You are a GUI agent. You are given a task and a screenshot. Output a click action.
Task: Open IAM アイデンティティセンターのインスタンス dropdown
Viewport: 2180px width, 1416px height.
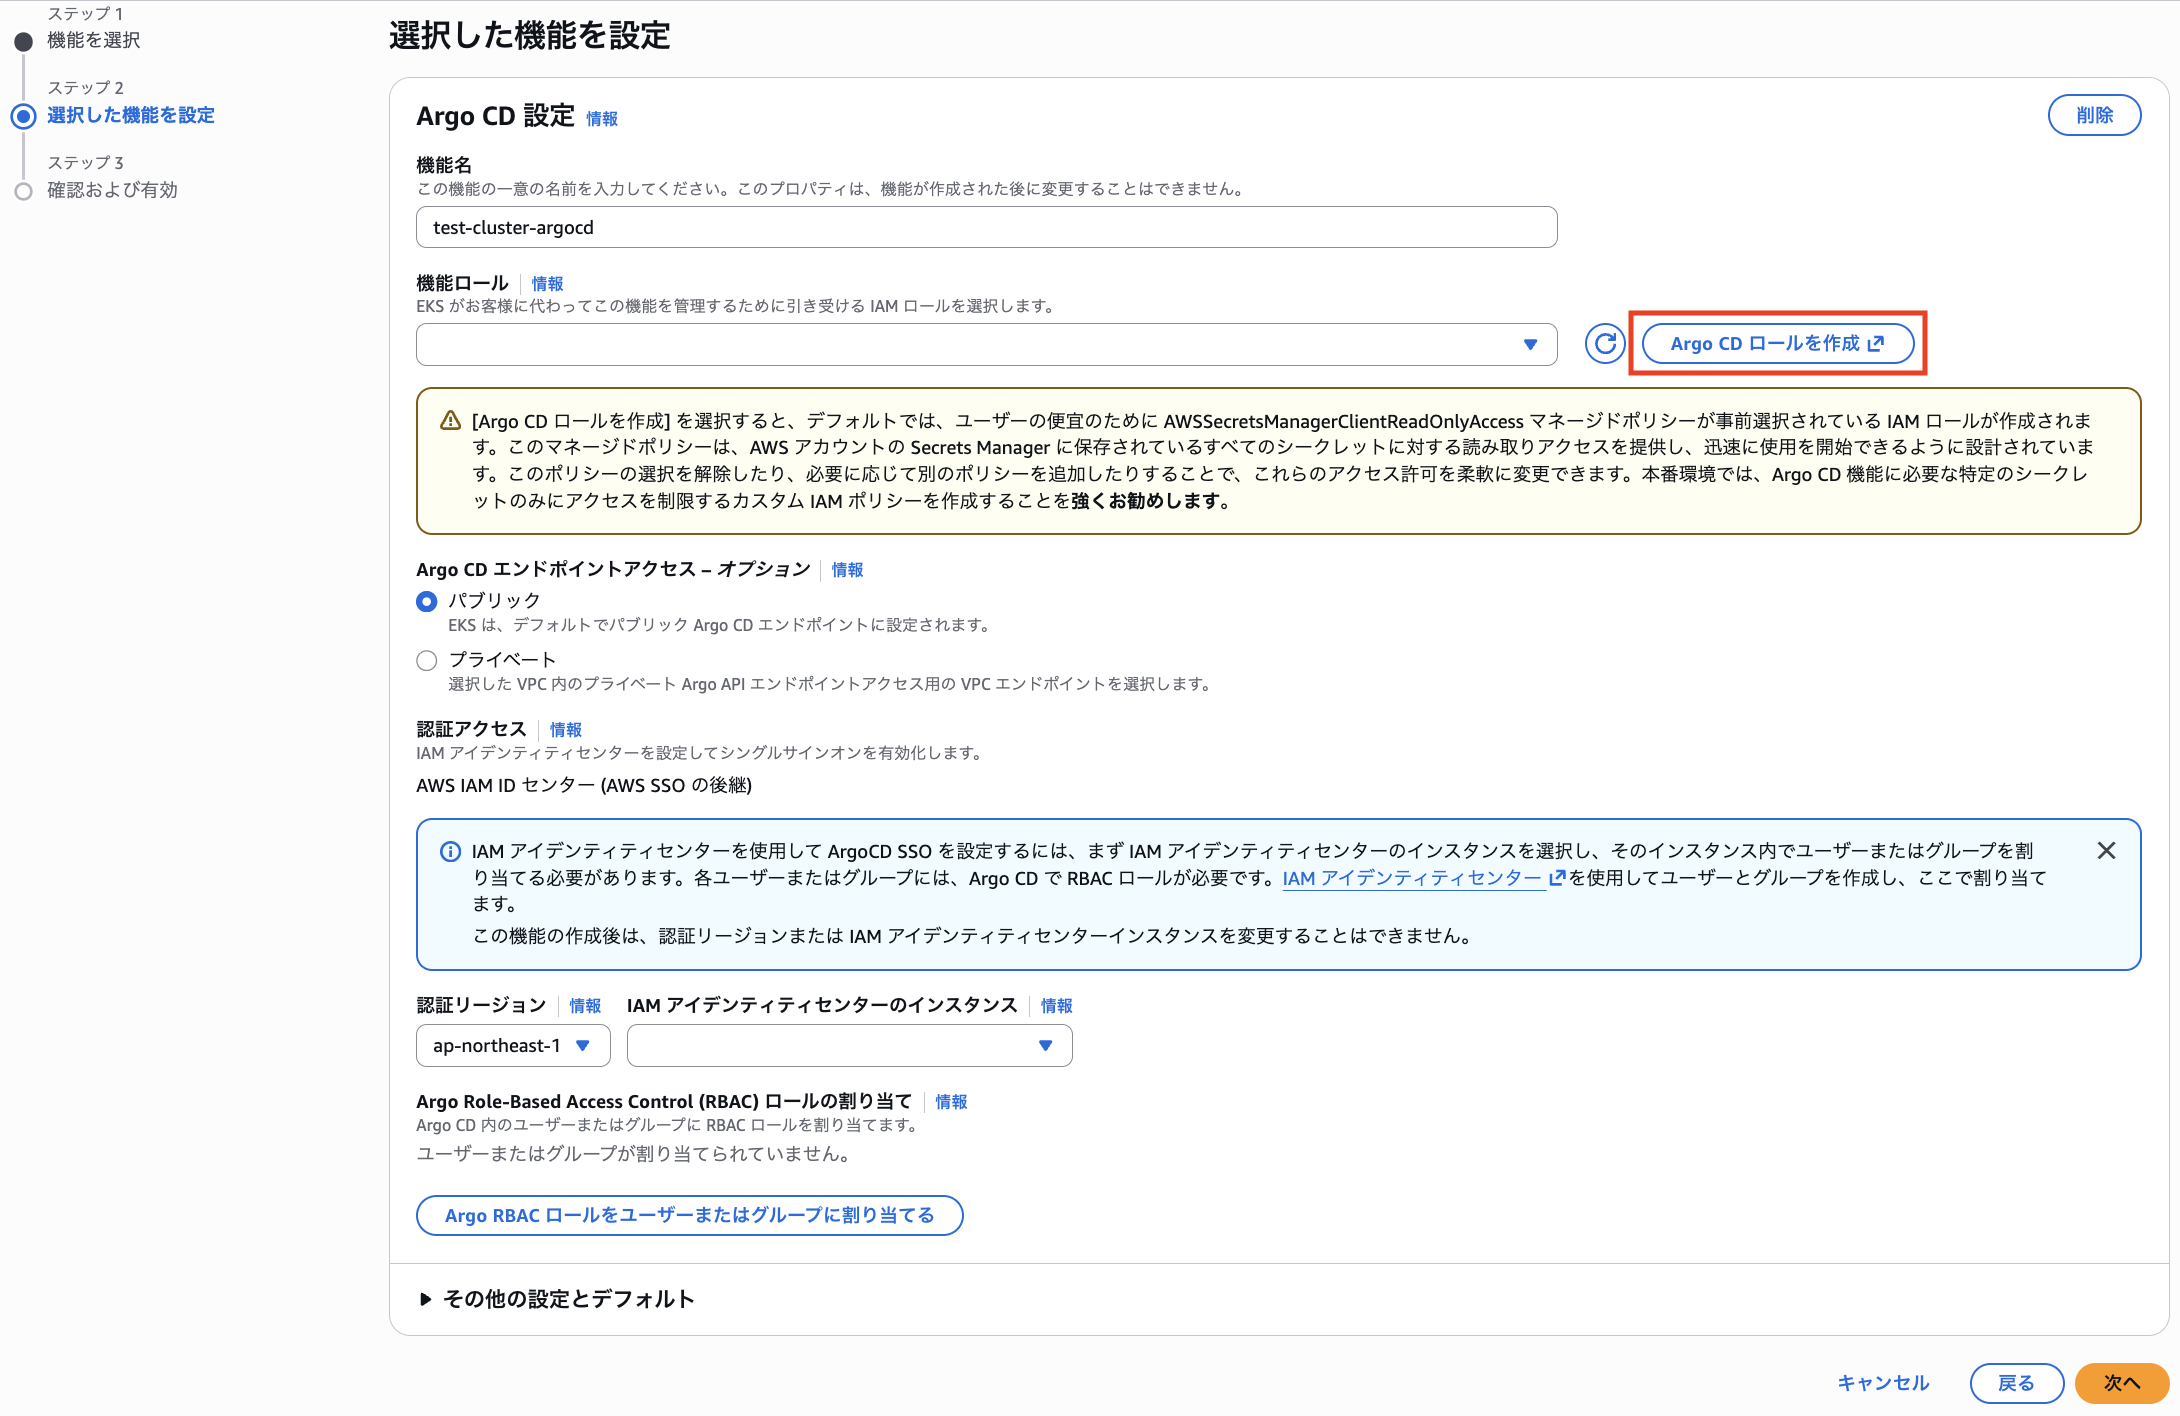(x=848, y=1046)
